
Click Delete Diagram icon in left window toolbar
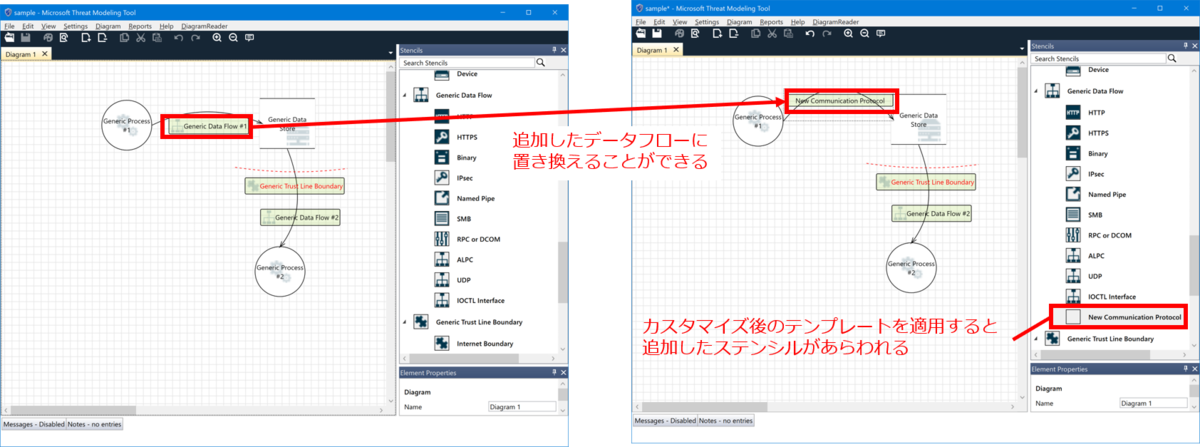103,38
